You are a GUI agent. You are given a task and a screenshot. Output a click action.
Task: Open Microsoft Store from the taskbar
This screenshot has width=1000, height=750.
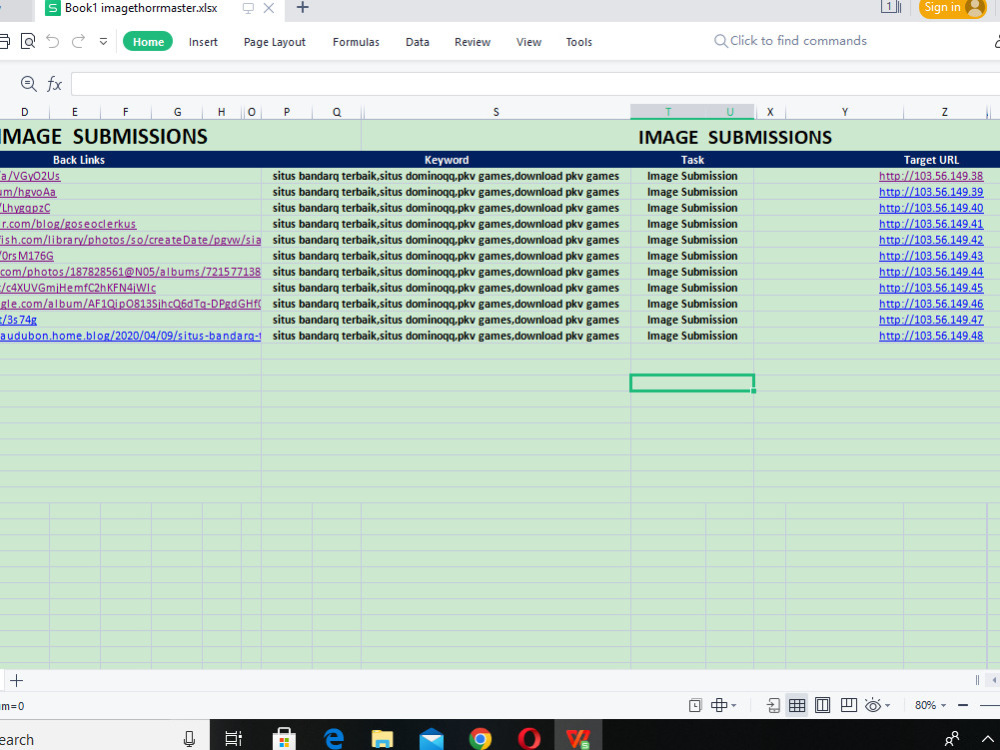pyautogui.click(x=284, y=739)
